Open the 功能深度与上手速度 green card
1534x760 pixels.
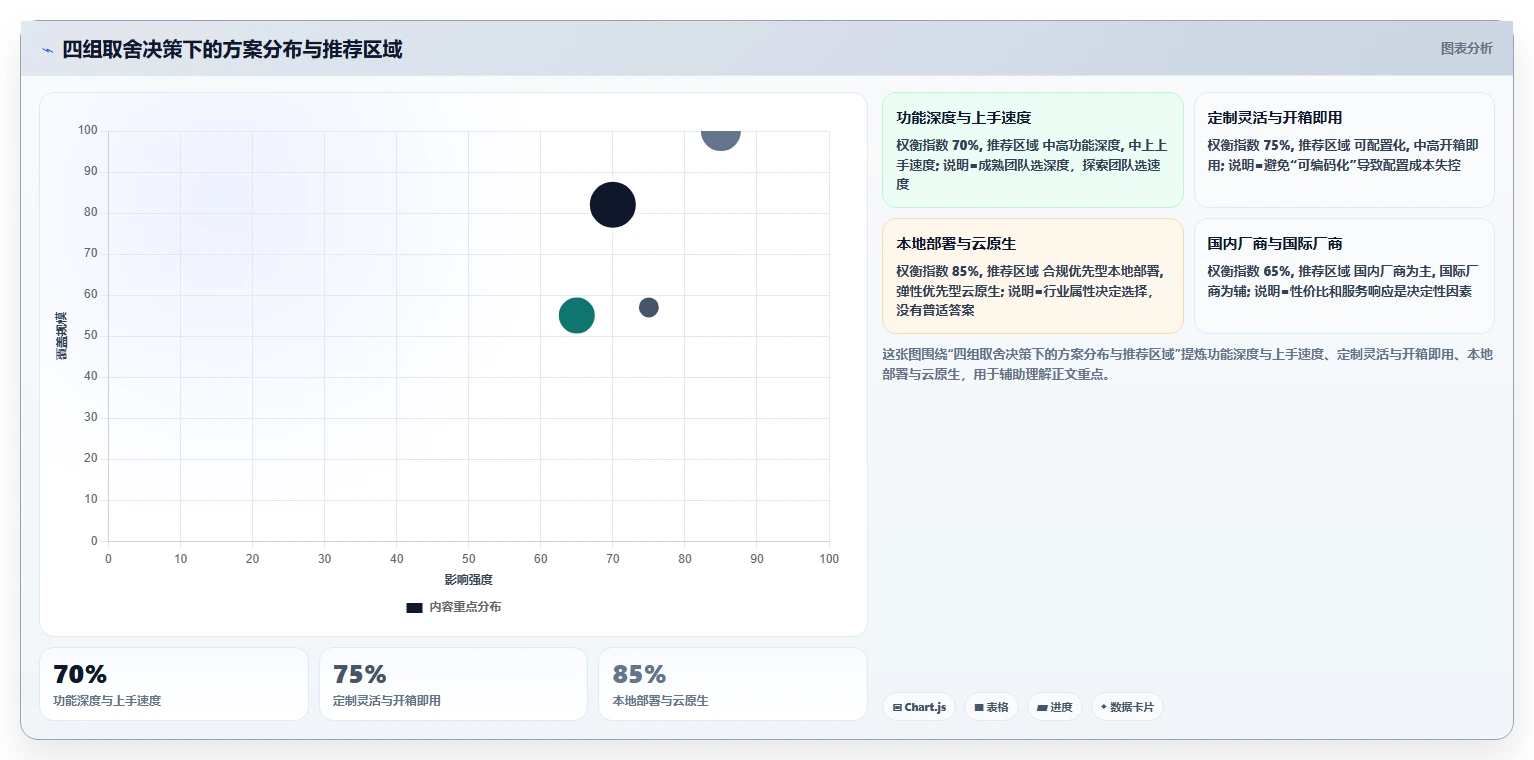pos(1032,150)
